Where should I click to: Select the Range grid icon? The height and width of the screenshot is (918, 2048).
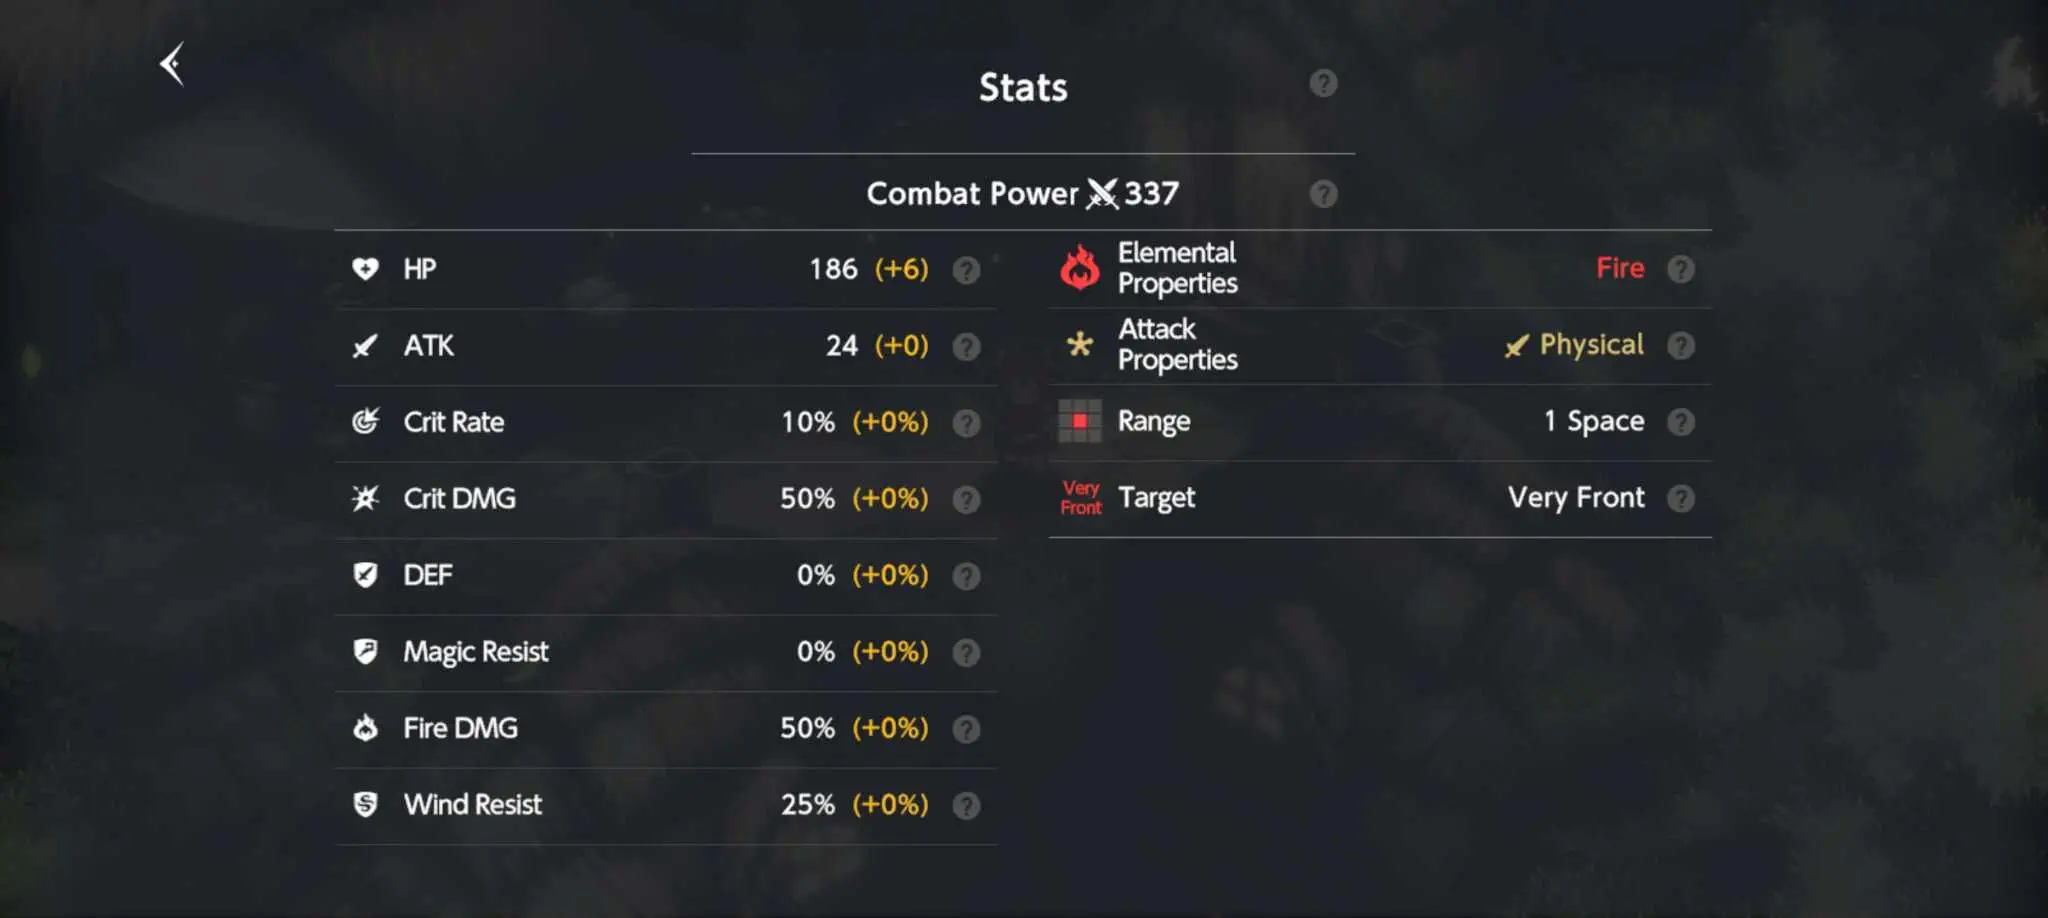pos(1080,421)
